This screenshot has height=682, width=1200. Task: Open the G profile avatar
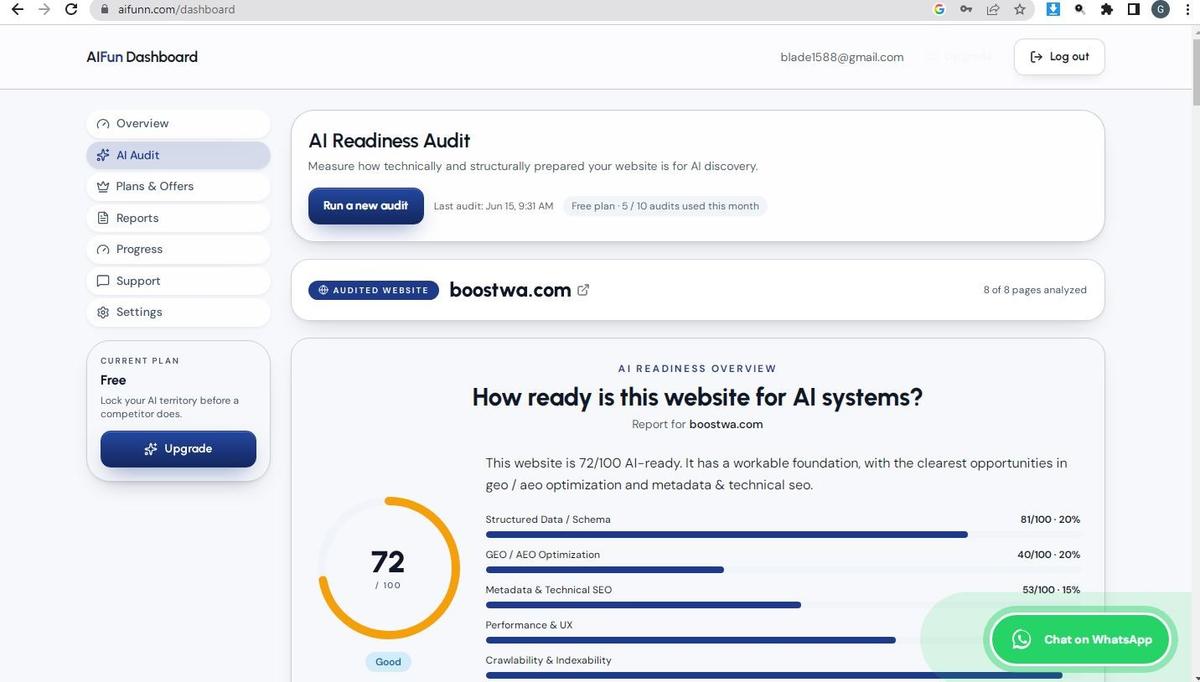coord(1161,9)
